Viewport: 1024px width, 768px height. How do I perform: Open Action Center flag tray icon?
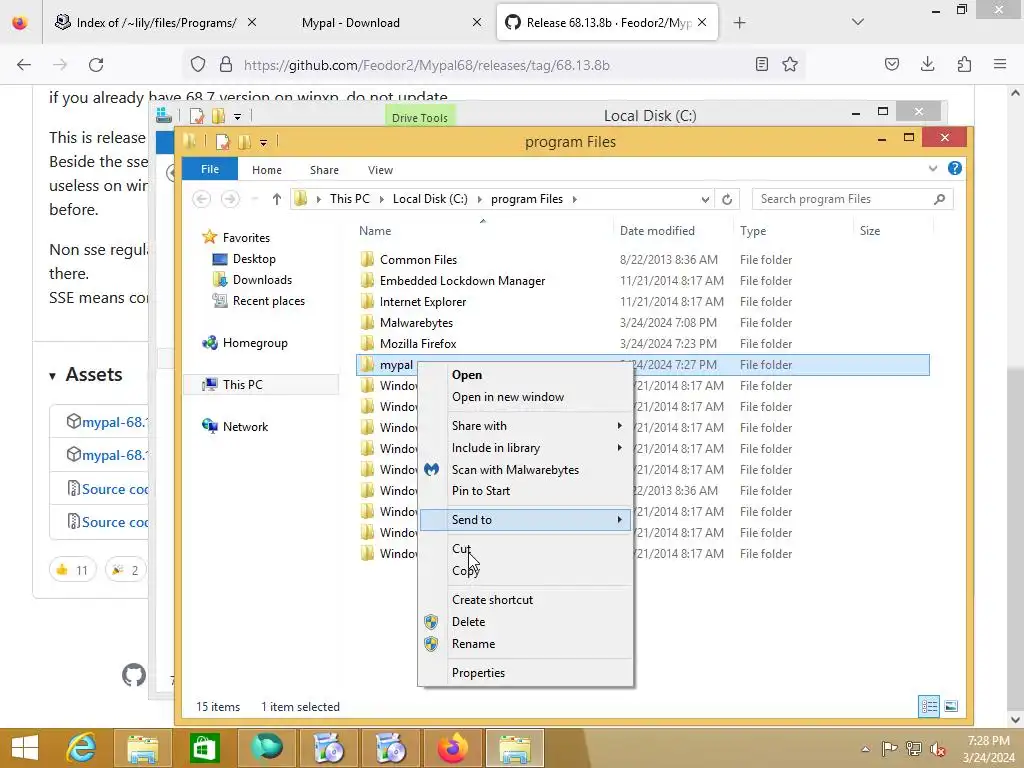pyautogui.click(x=889, y=748)
